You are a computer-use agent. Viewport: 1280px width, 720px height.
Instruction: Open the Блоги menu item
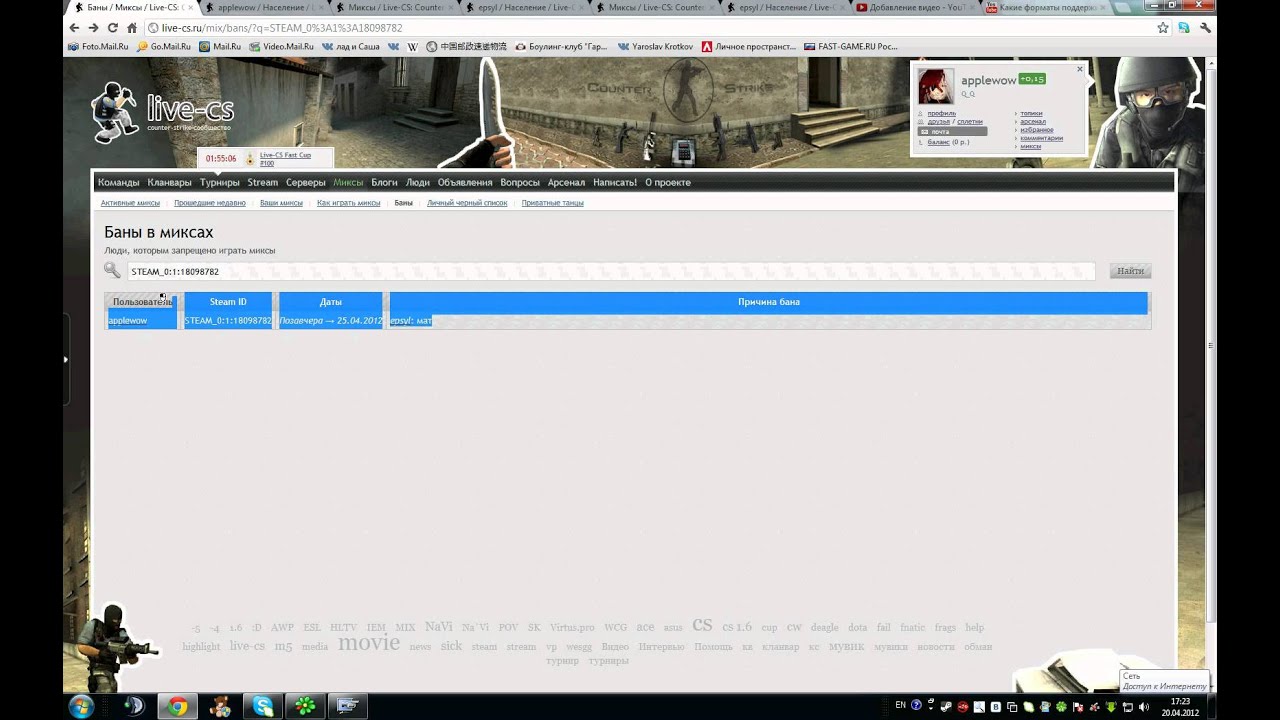[384, 182]
